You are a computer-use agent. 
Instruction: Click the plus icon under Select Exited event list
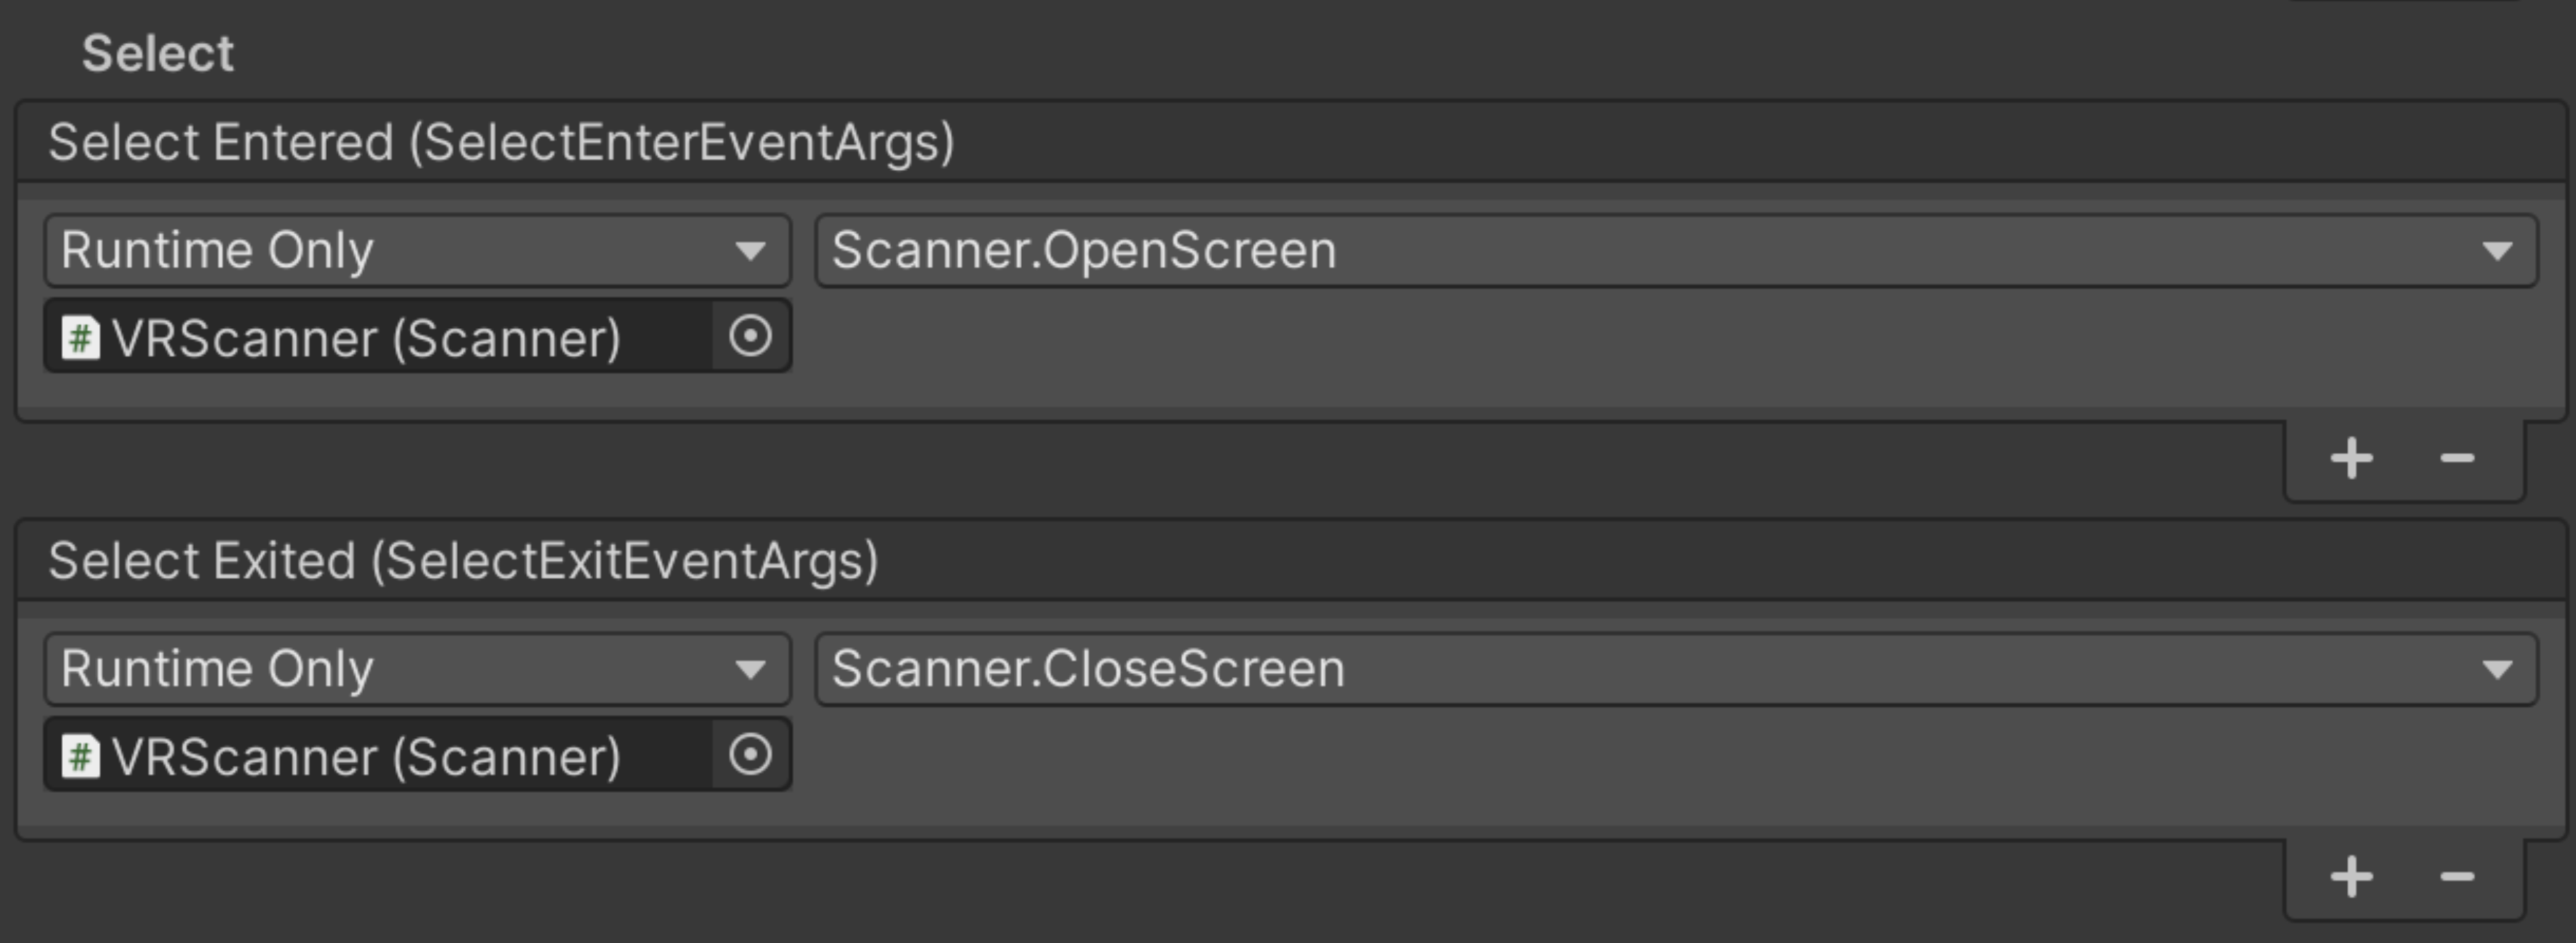pyautogui.click(x=2351, y=877)
